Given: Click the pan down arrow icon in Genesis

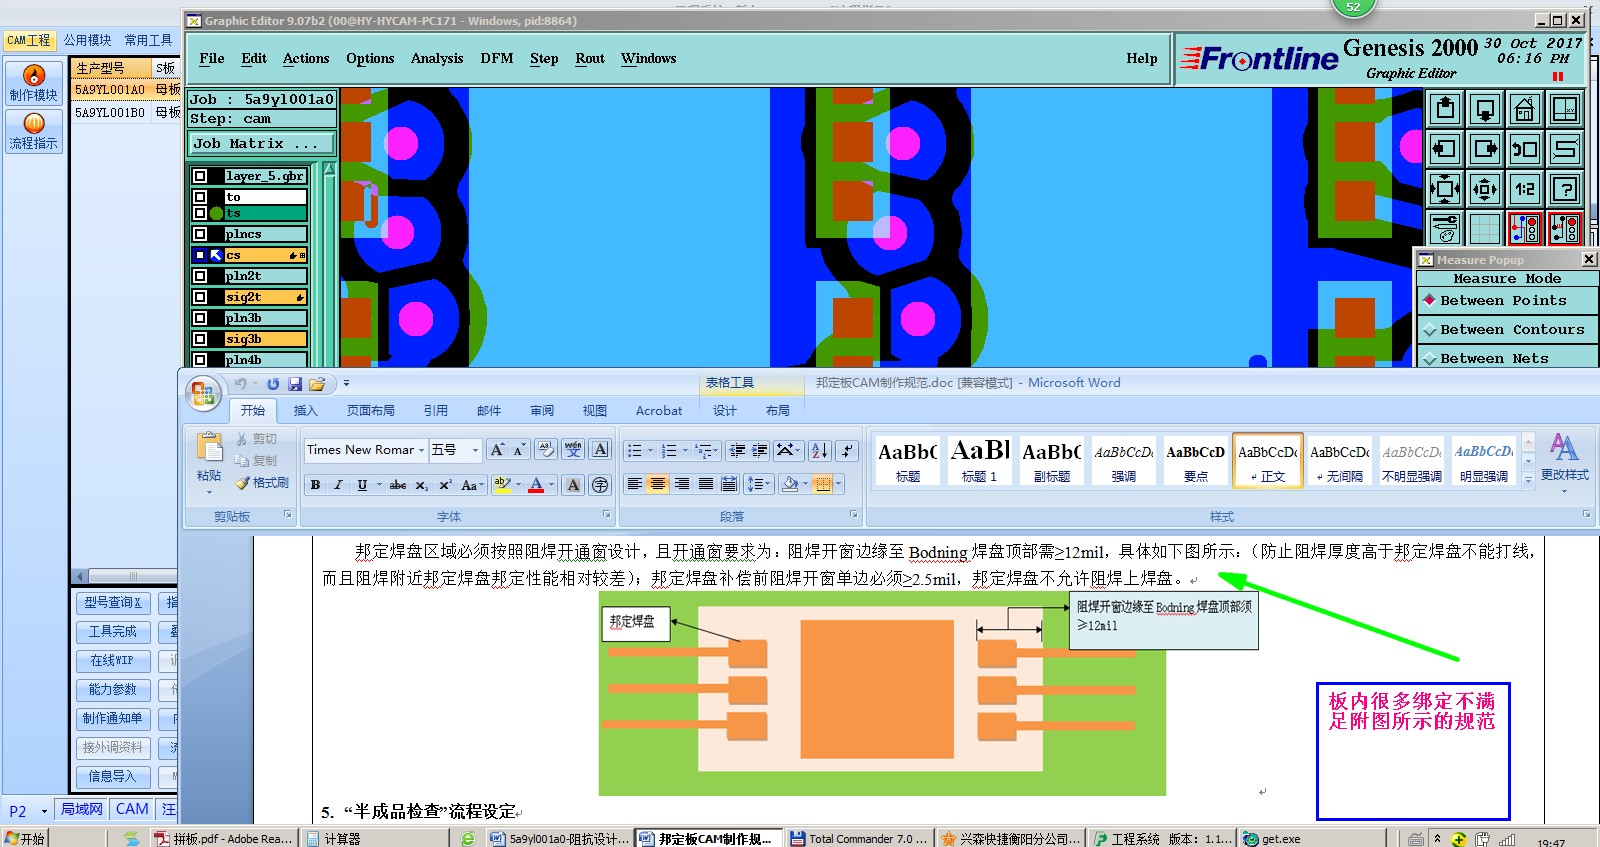Looking at the screenshot, I should click(x=1485, y=109).
